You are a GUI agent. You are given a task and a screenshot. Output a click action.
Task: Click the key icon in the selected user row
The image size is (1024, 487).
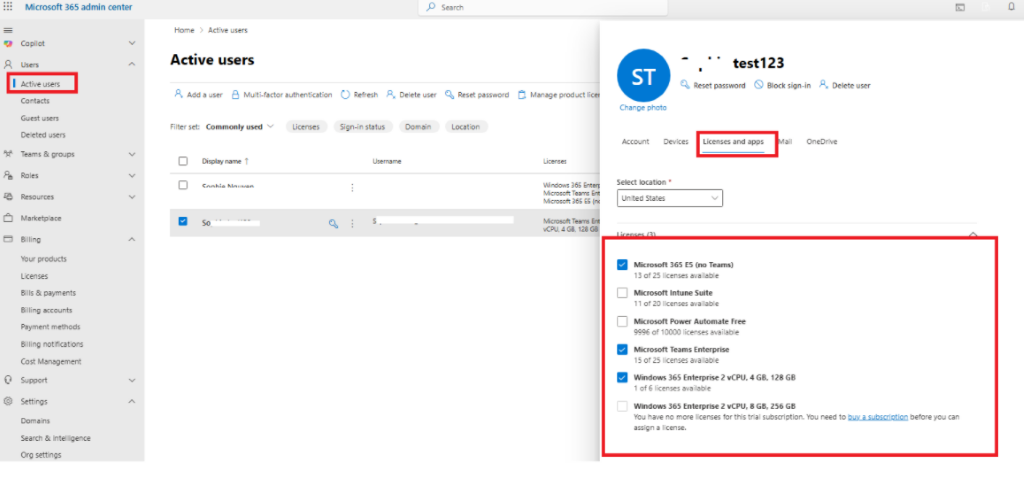pyautogui.click(x=333, y=223)
